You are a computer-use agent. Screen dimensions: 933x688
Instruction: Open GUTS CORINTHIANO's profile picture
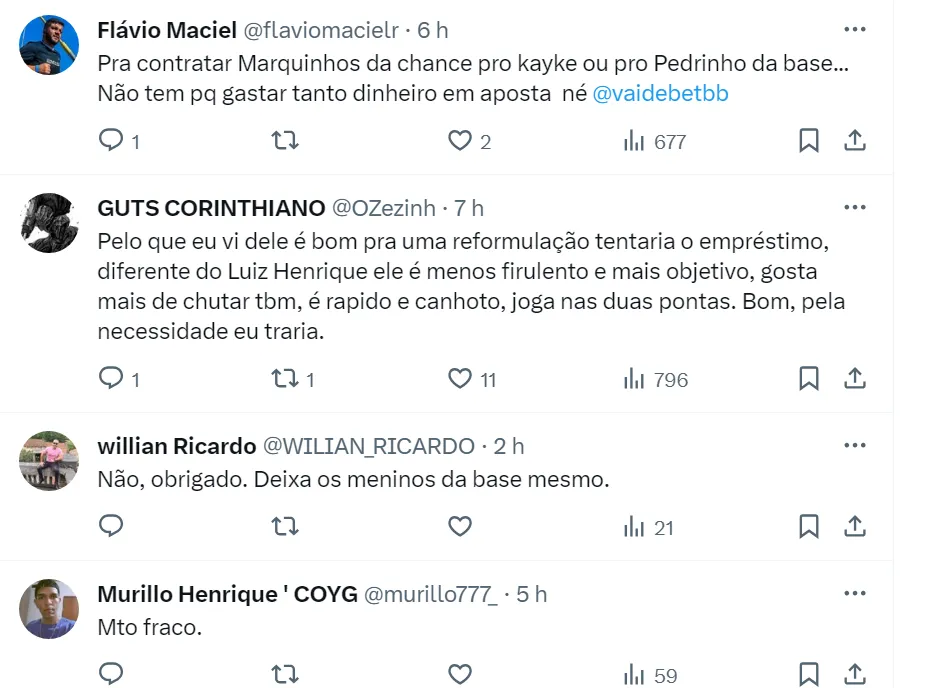(49, 223)
